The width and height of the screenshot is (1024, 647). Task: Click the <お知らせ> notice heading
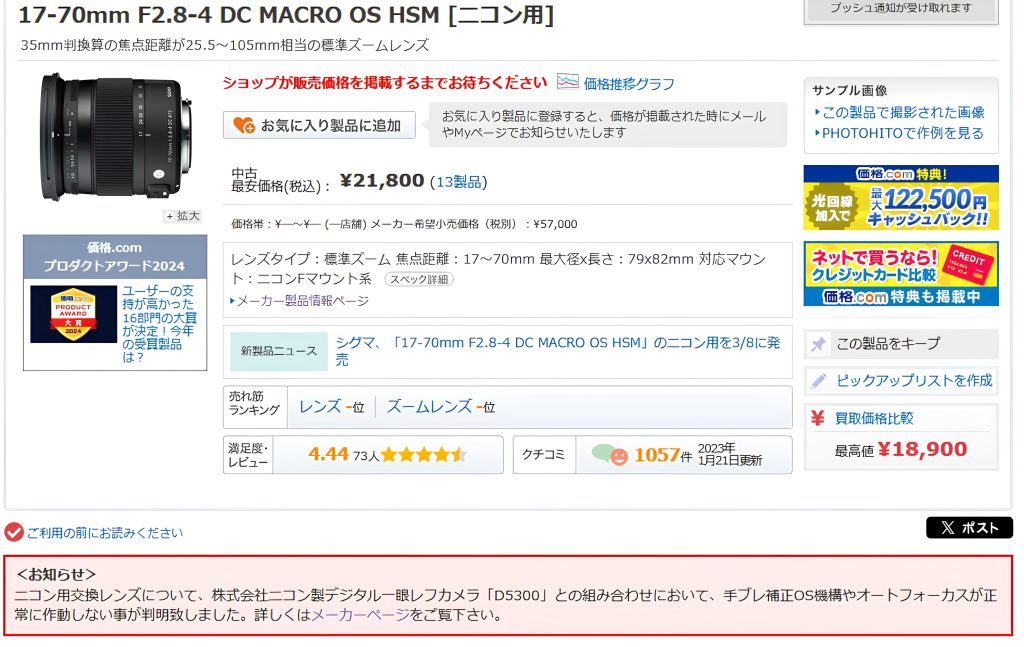pos(56,575)
